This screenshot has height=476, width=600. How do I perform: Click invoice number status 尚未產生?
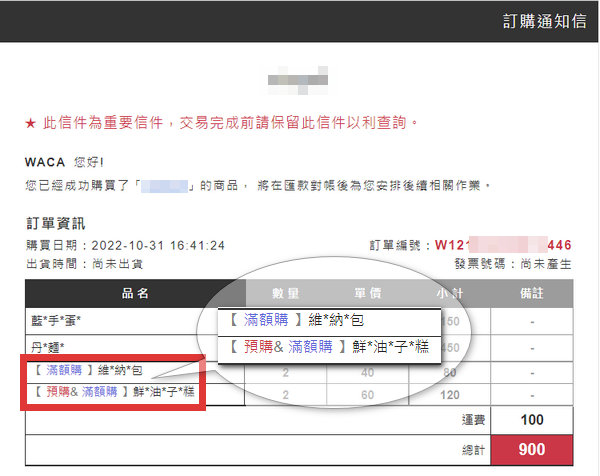click(546, 264)
